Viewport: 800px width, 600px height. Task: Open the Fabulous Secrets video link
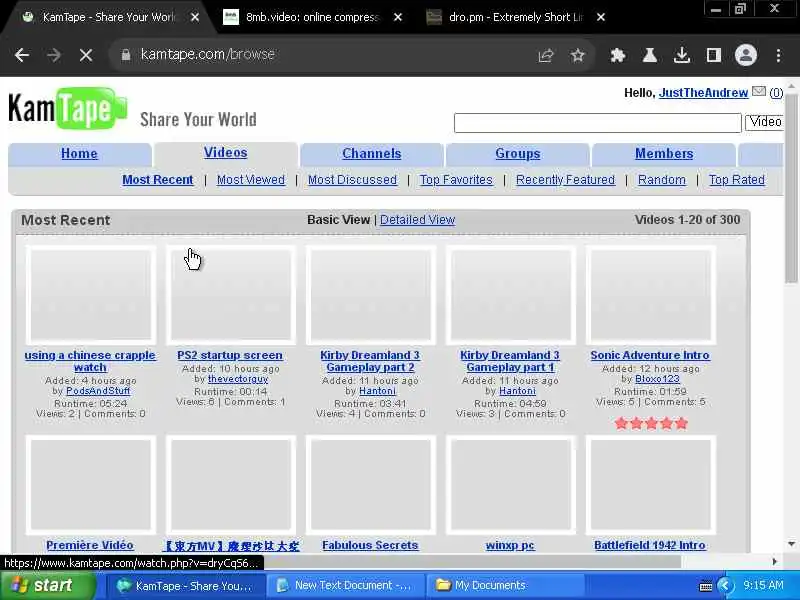click(370, 545)
